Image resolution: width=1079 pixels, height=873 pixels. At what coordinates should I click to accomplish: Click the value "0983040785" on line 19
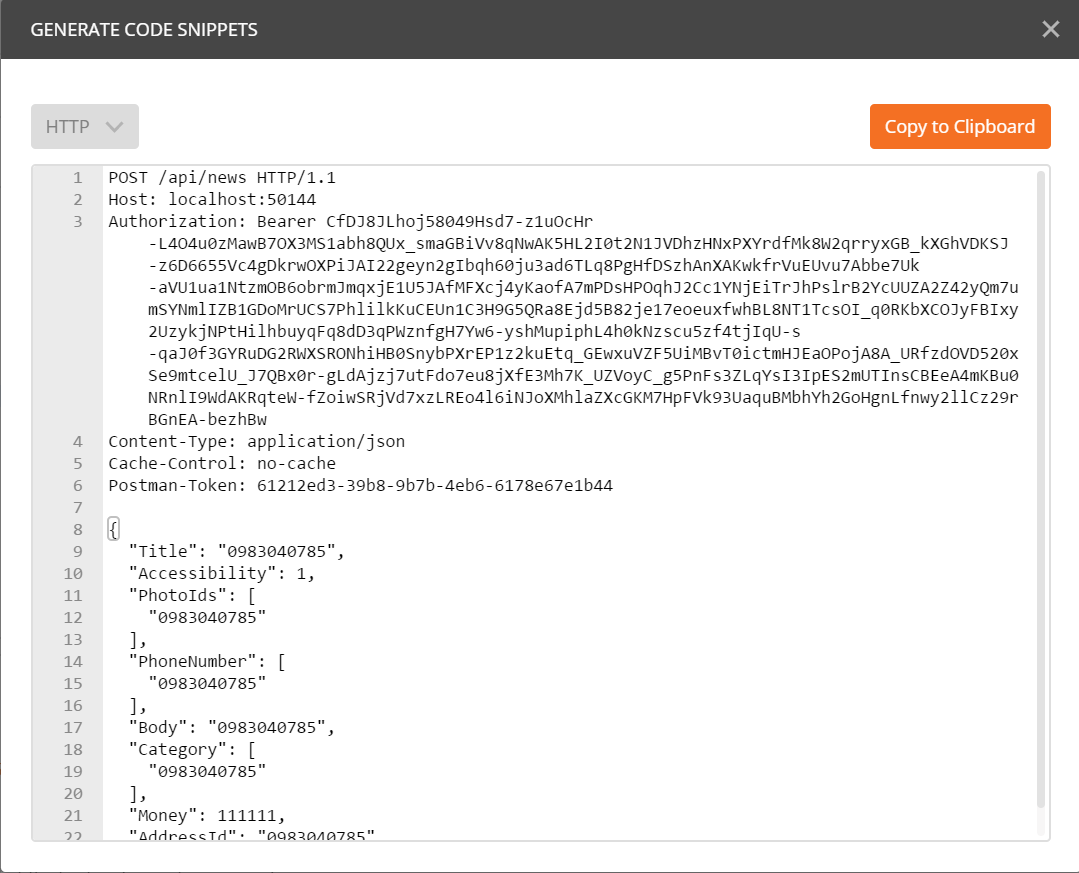coord(207,772)
